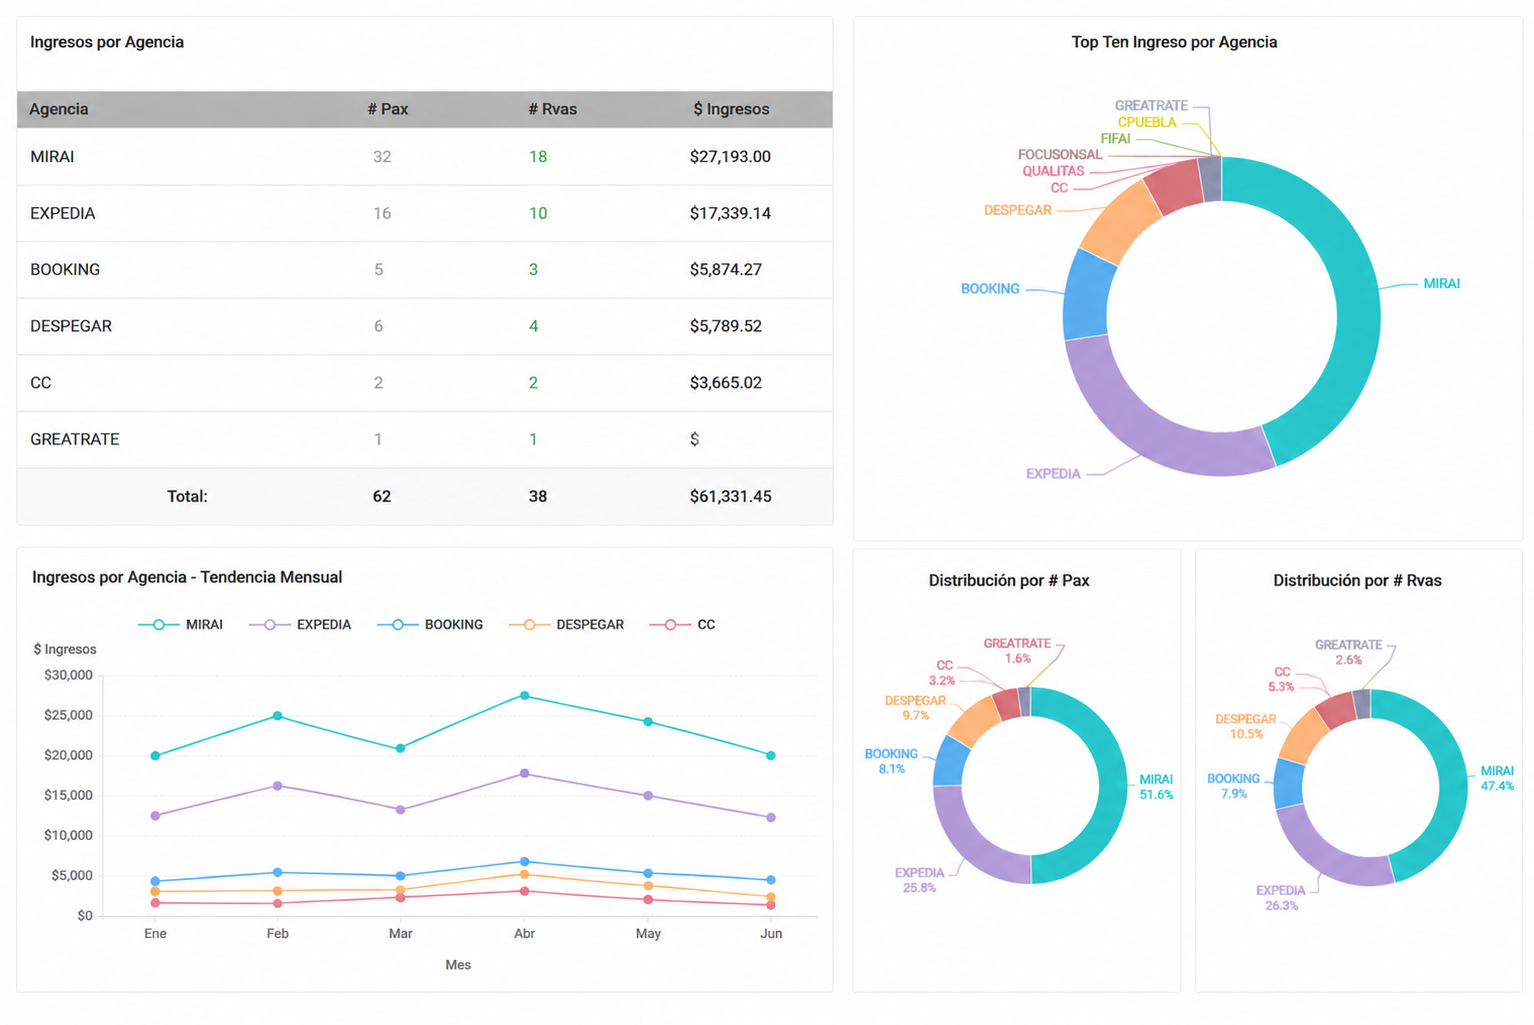Click DESPEGAR 9.7% label in Pax distribution

coord(915,709)
